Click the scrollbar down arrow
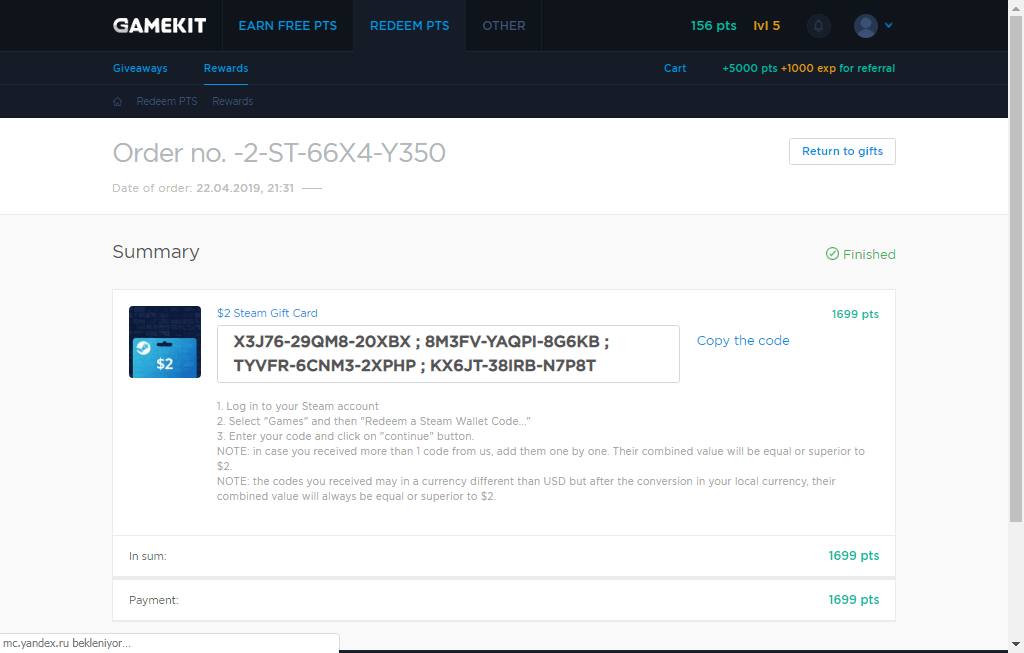Image resolution: width=1024 pixels, height=653 pixels. coord(1016,645)
